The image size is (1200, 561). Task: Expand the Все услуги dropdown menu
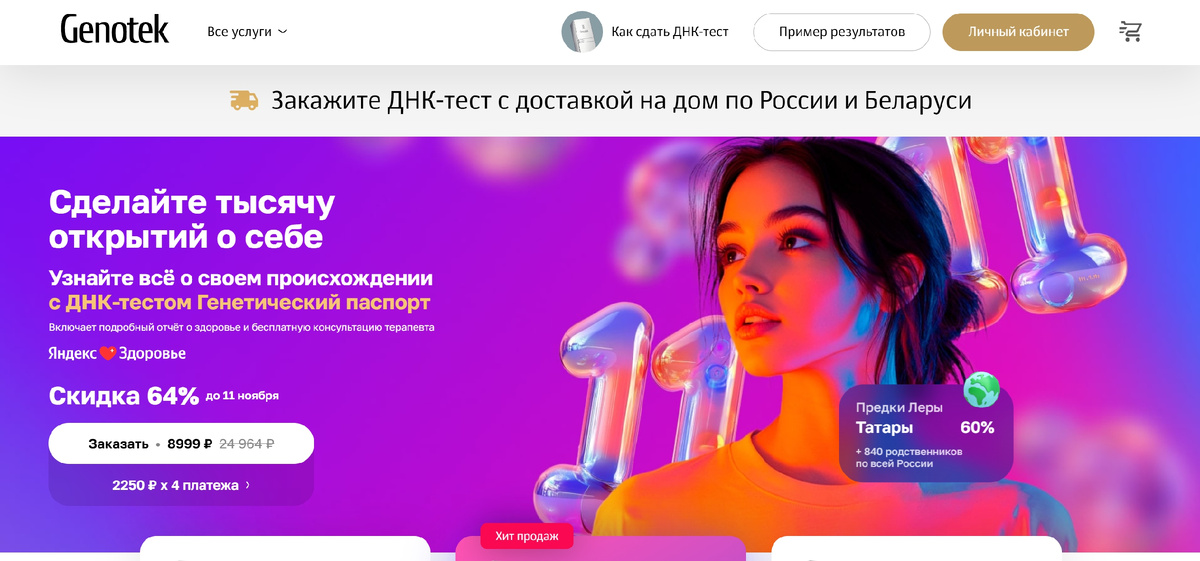(247, 32)
